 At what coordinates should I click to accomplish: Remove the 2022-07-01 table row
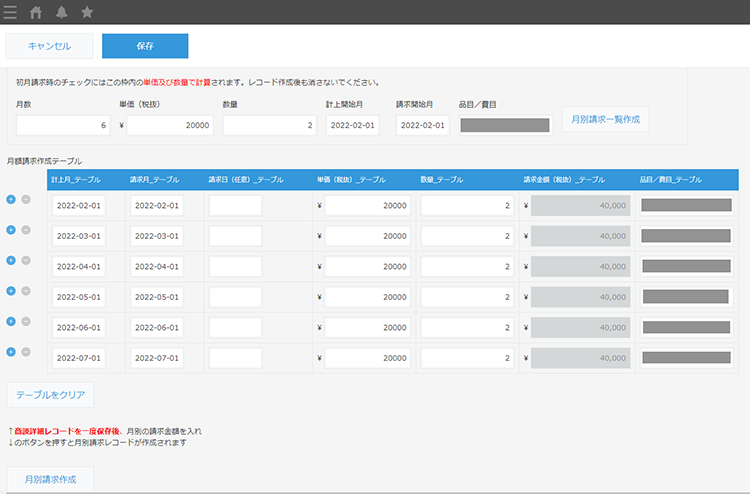coord(26,352)
